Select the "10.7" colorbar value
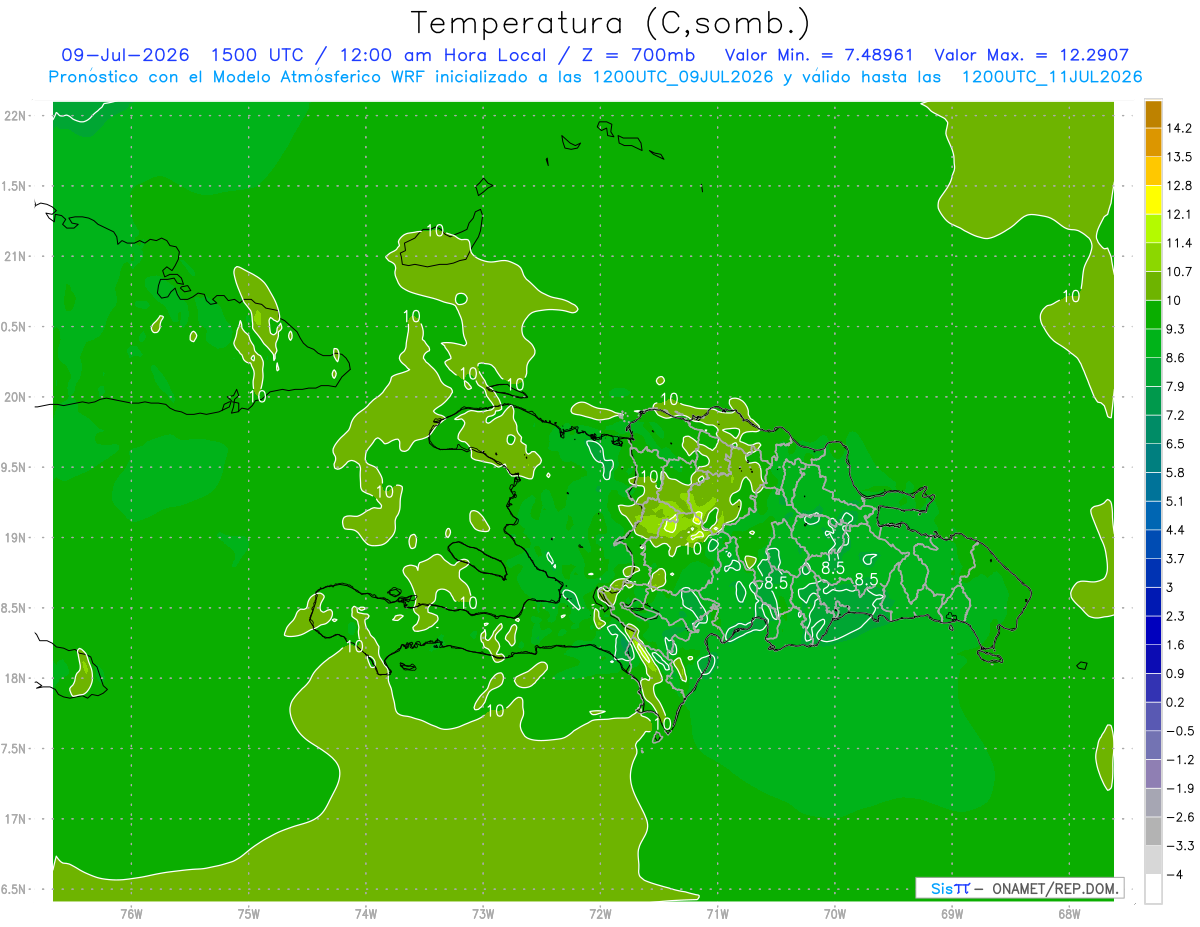The height and width of the screenshot is (927, 1200). (x=1179, y=272)
